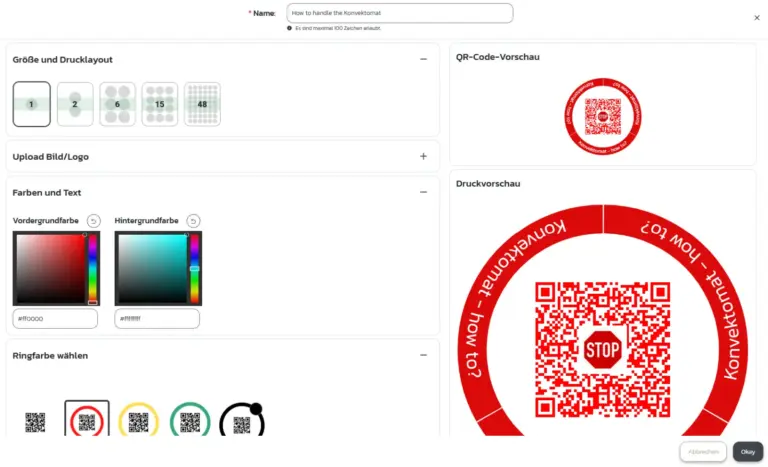768x467 pixels.
Task: Click the Upload Bild/Logo heading
Action: pos(50,157)
